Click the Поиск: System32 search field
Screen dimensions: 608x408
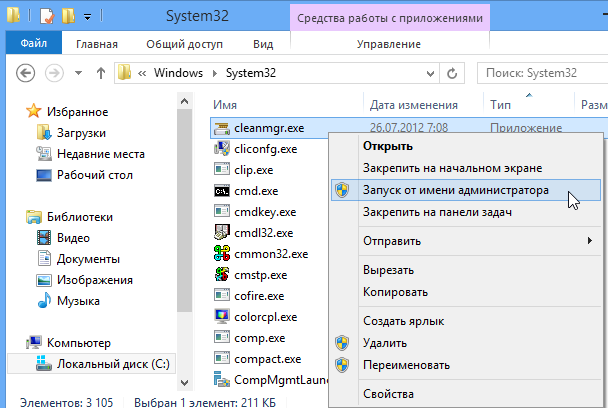(543, 73)
